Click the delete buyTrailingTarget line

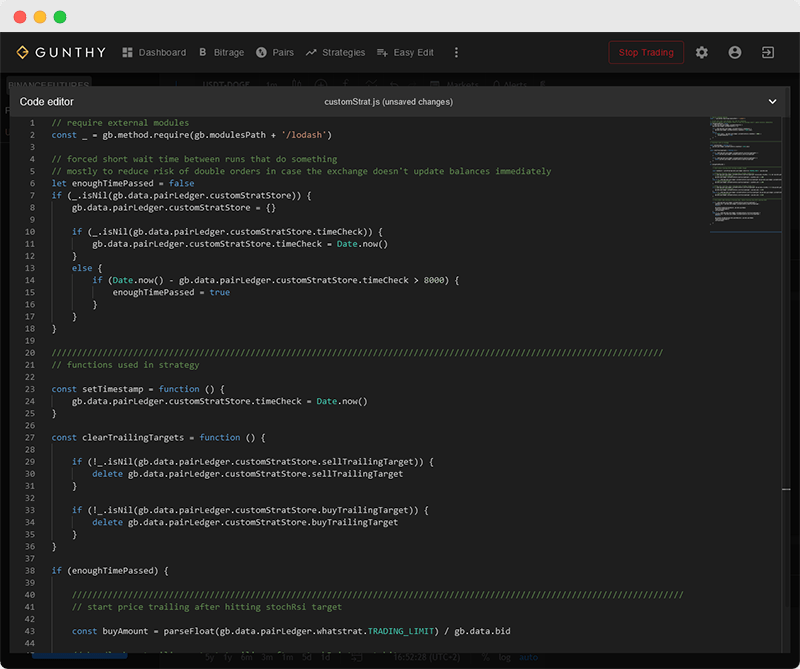click(x=245, y=523)
